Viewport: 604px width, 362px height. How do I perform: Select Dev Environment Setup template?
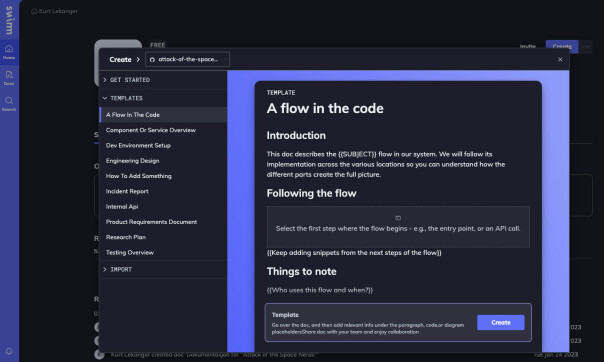click(x=163, y=145)
